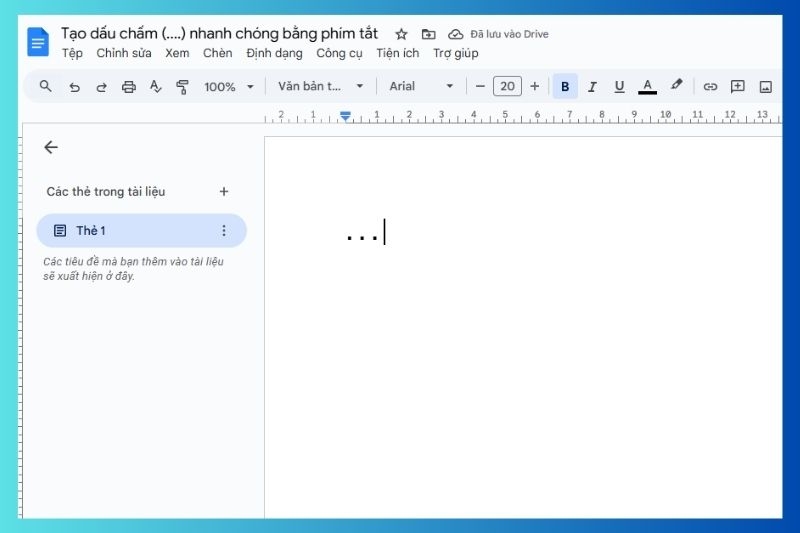Click in the document after the dots
Screen dimensions: 800x533
pyautogui.click(x=386, y=232)
